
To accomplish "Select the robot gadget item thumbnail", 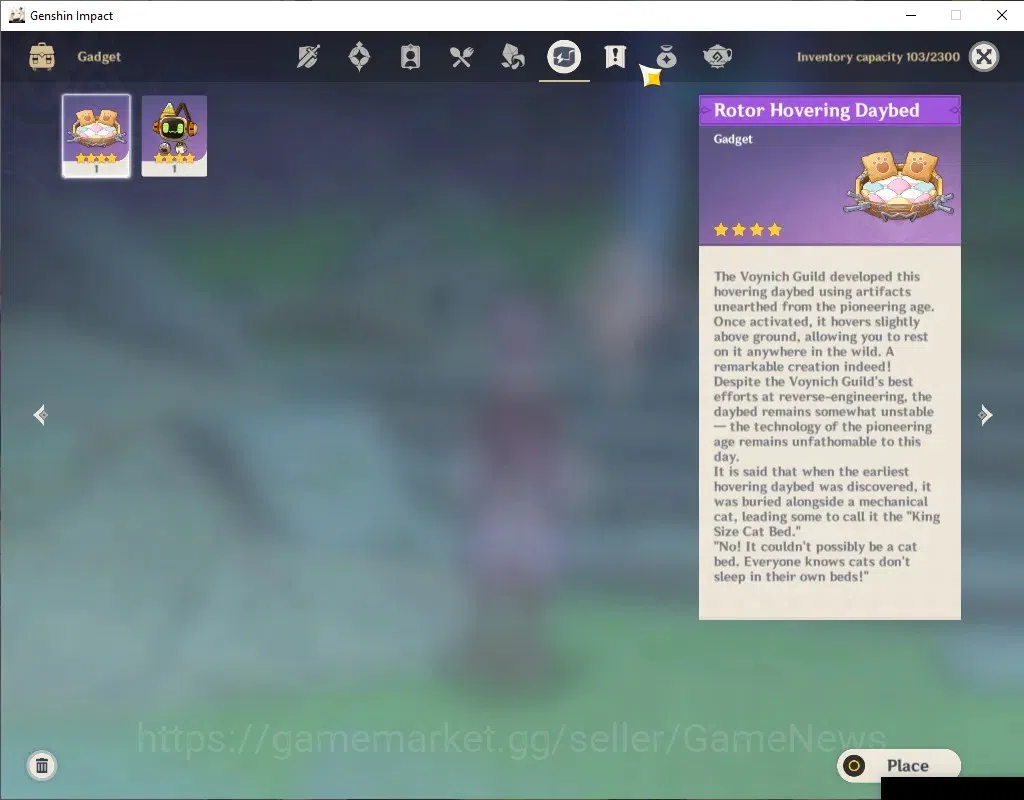I will (x=174, y=136).
